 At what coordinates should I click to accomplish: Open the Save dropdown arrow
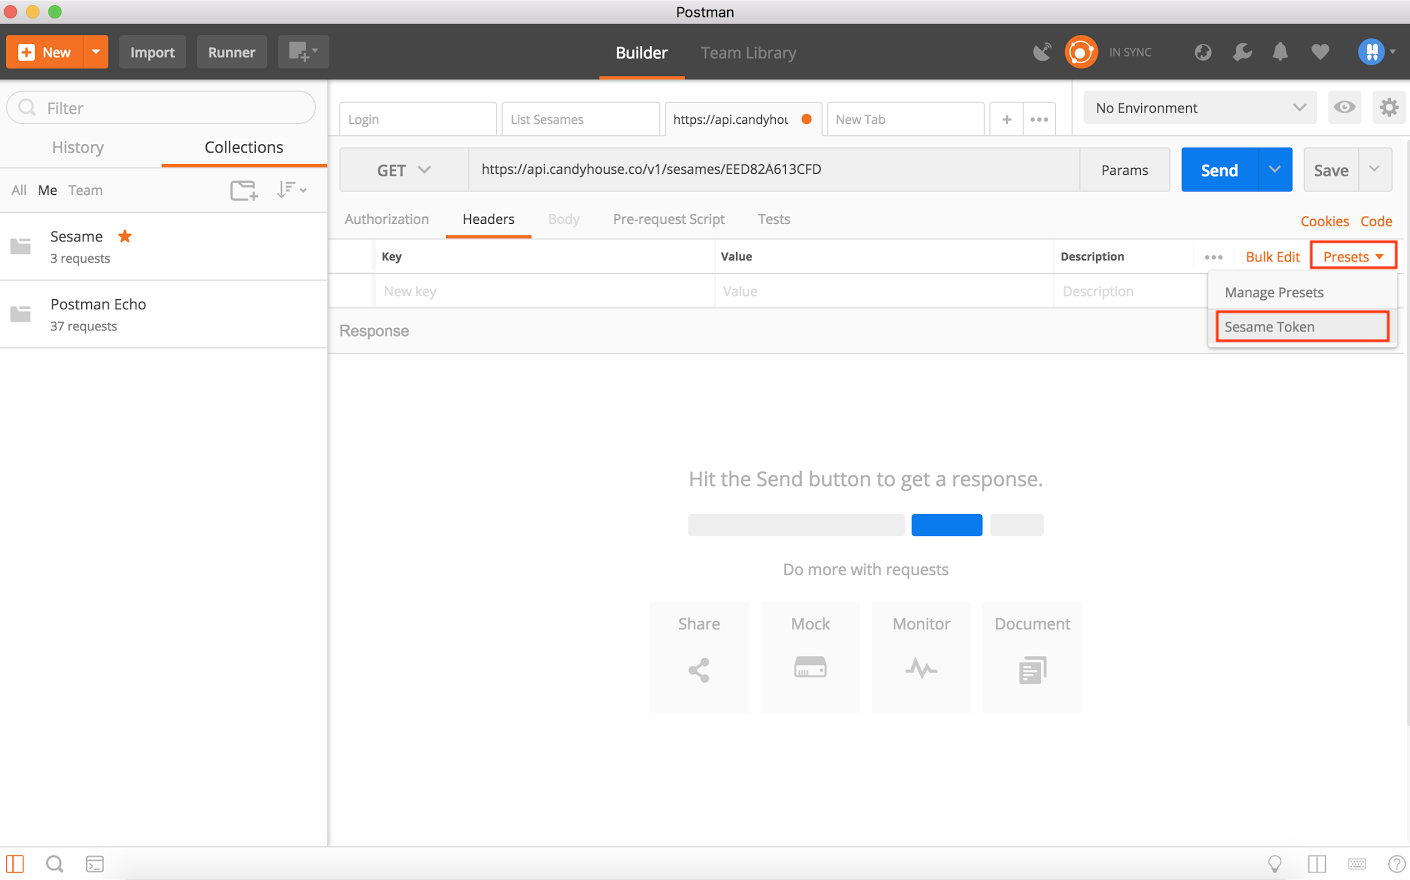(x=1375, y=170)
